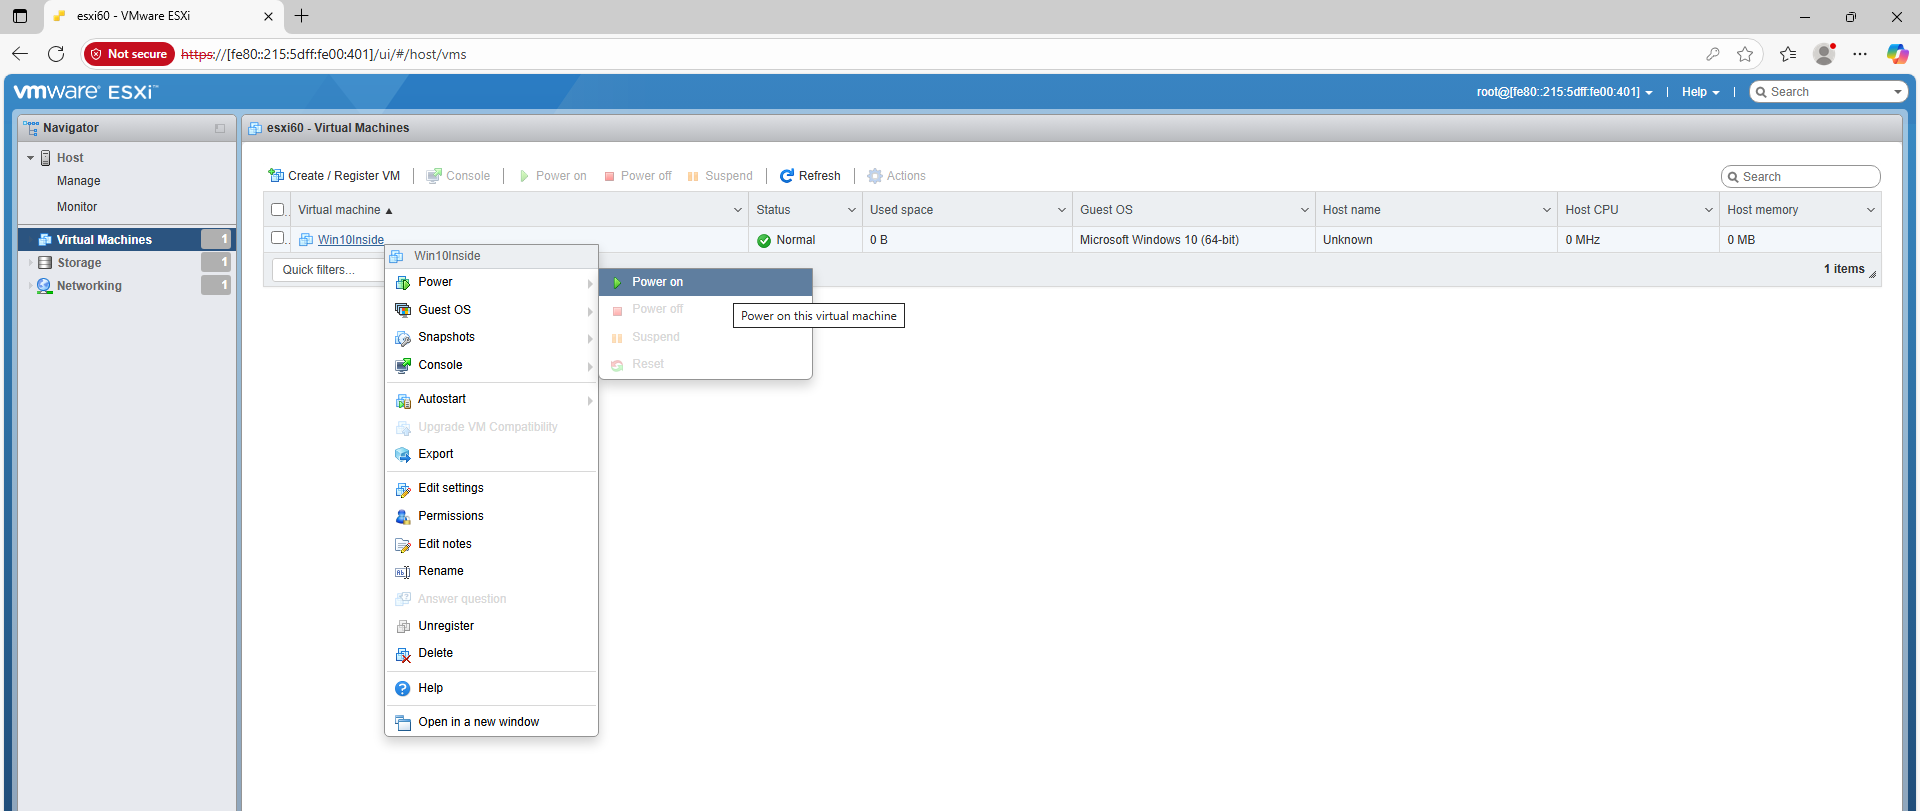
Task: Click the blue Refresh arrow icon
Action: [x=787, y=176]
